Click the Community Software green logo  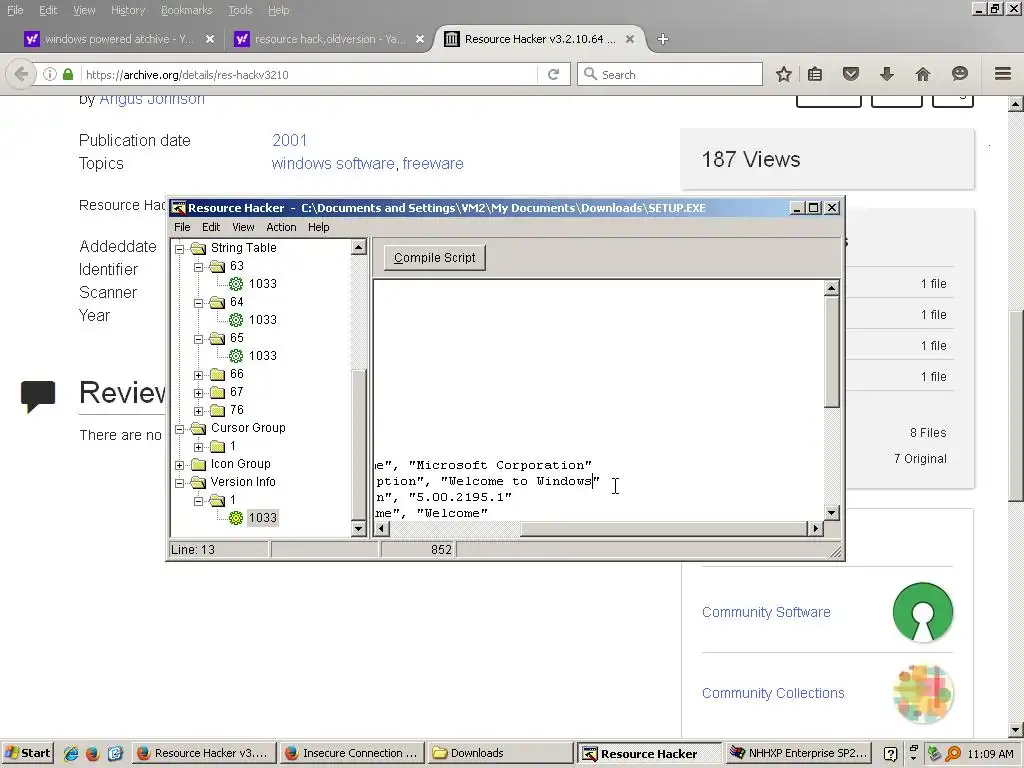coord(922,612)
